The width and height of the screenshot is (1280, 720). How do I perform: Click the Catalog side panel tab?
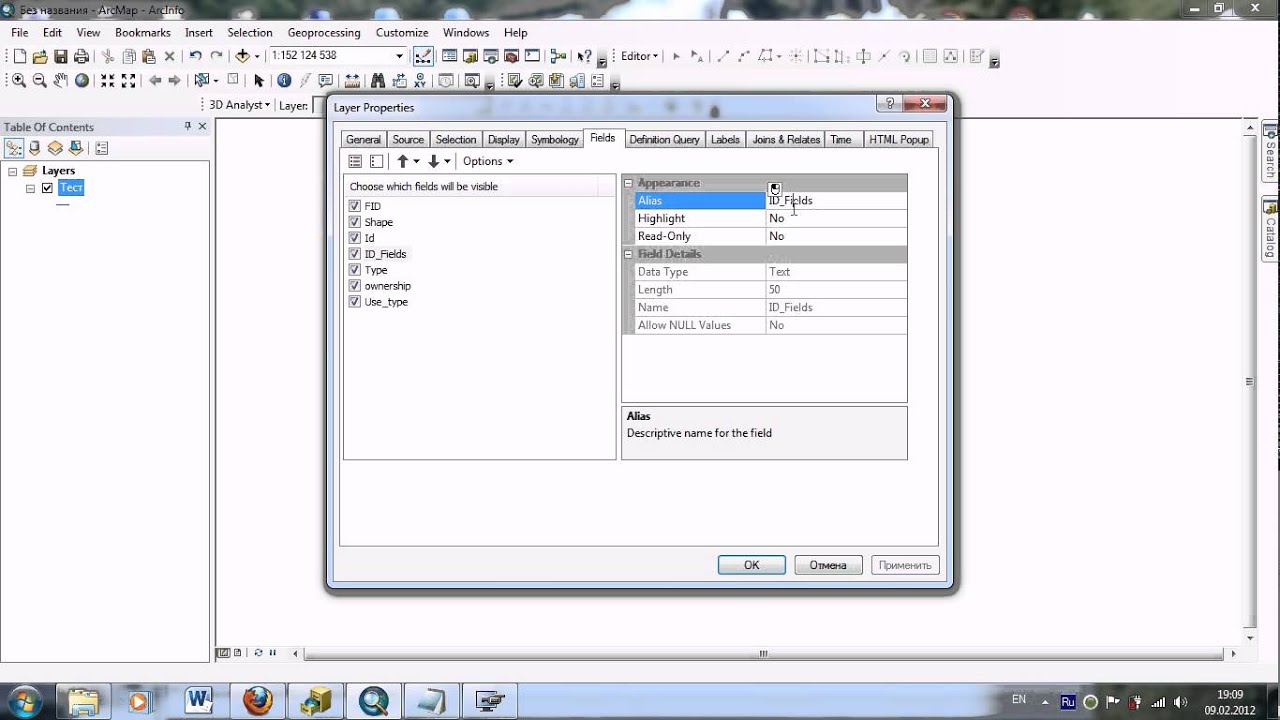(x=1271, y=230)
